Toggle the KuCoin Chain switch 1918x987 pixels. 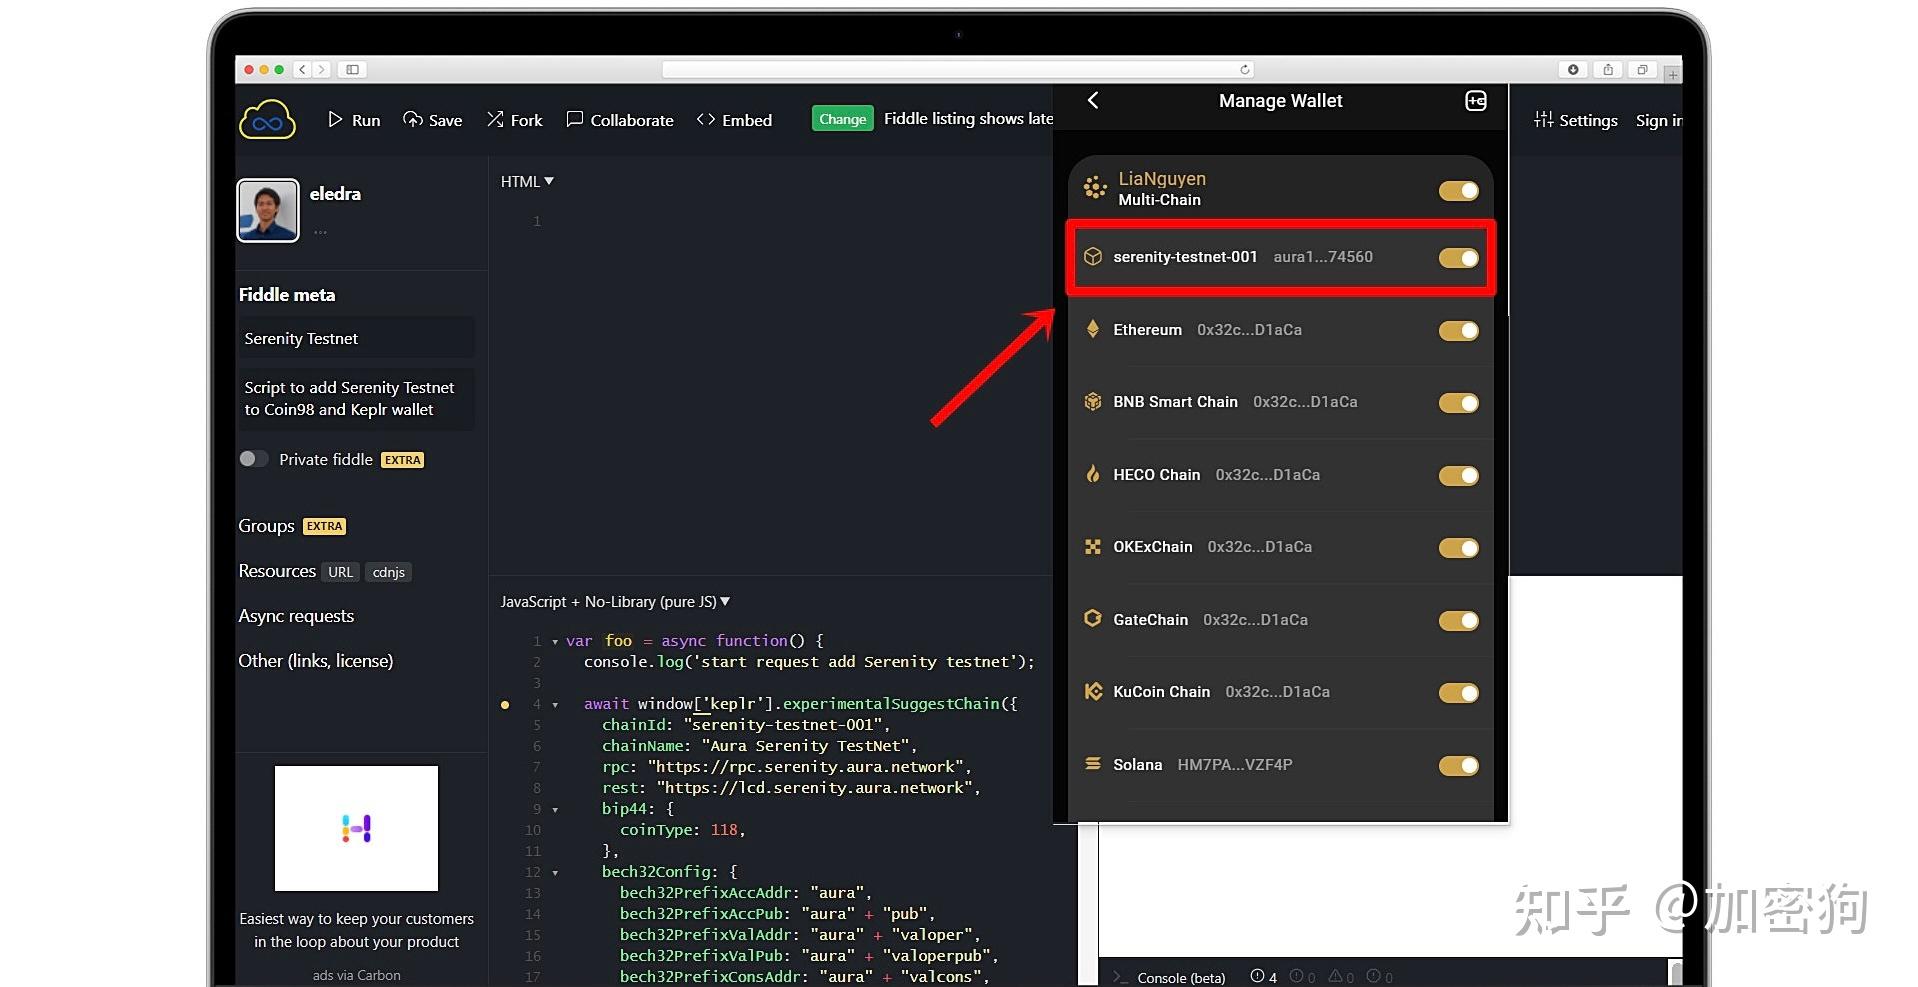[1459, 693]
